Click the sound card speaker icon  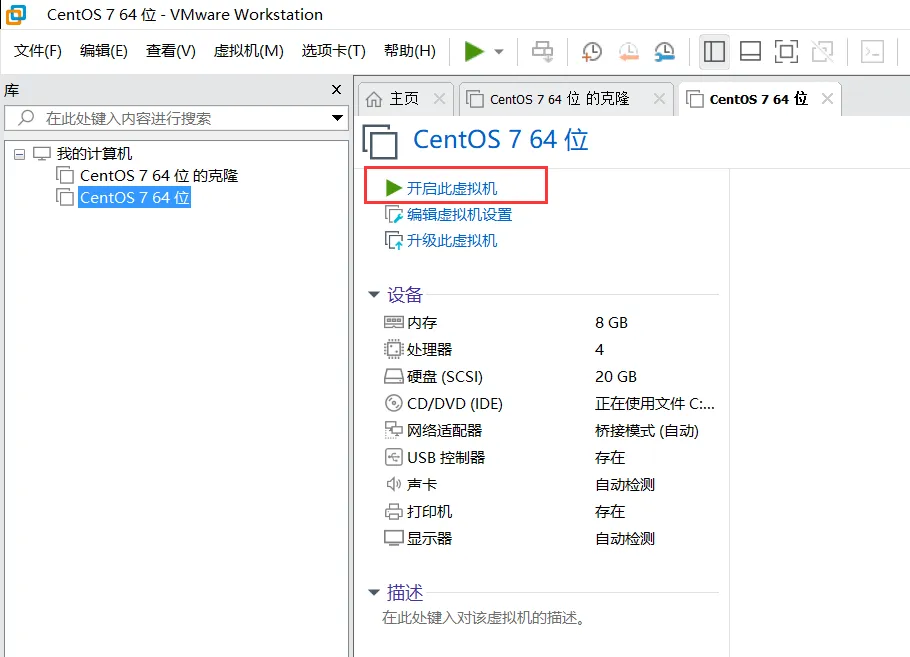pyautogui.click(x=393, y=484)
